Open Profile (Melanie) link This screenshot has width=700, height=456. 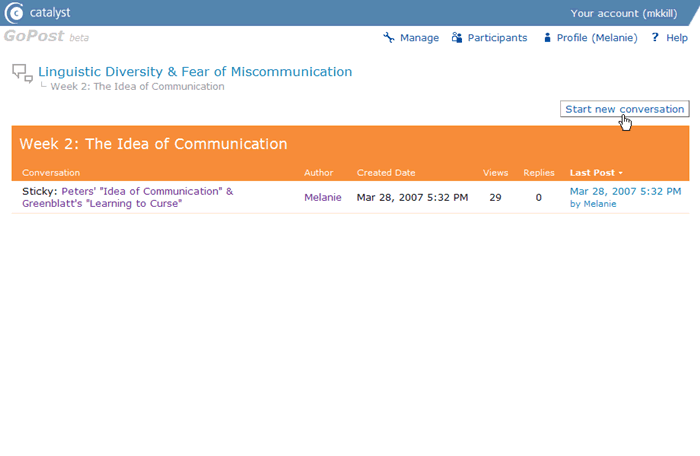(x=597, y=38)
